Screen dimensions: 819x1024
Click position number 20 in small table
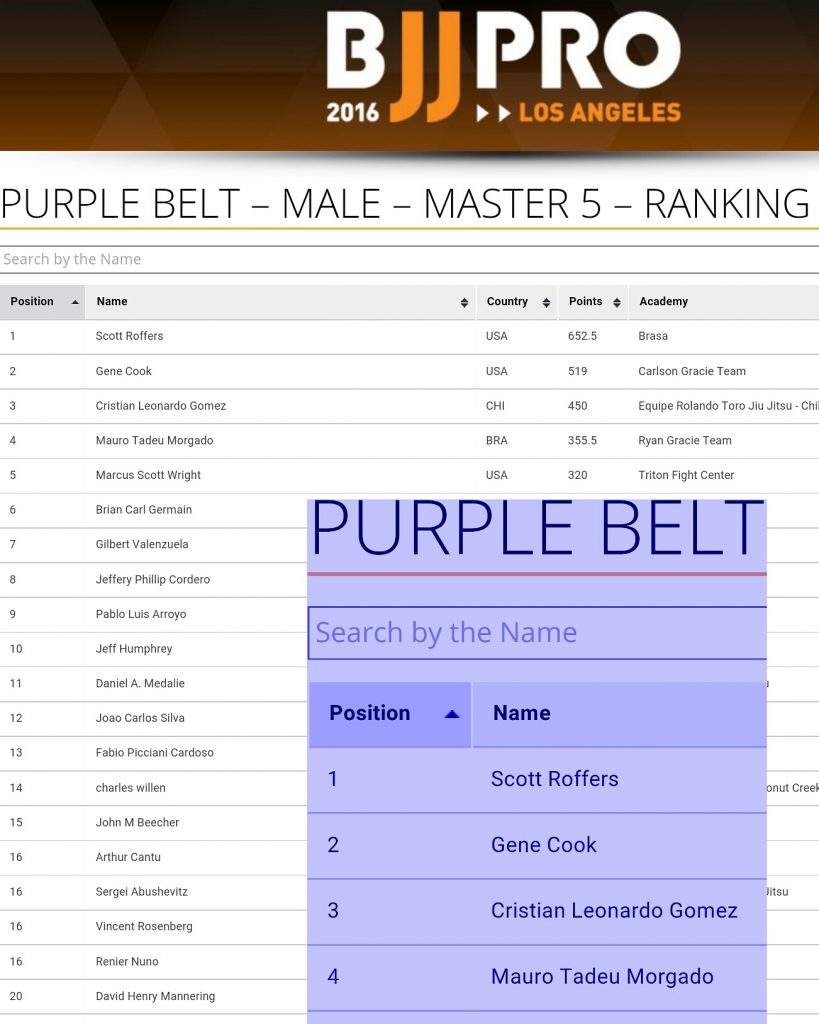(16, 996)
